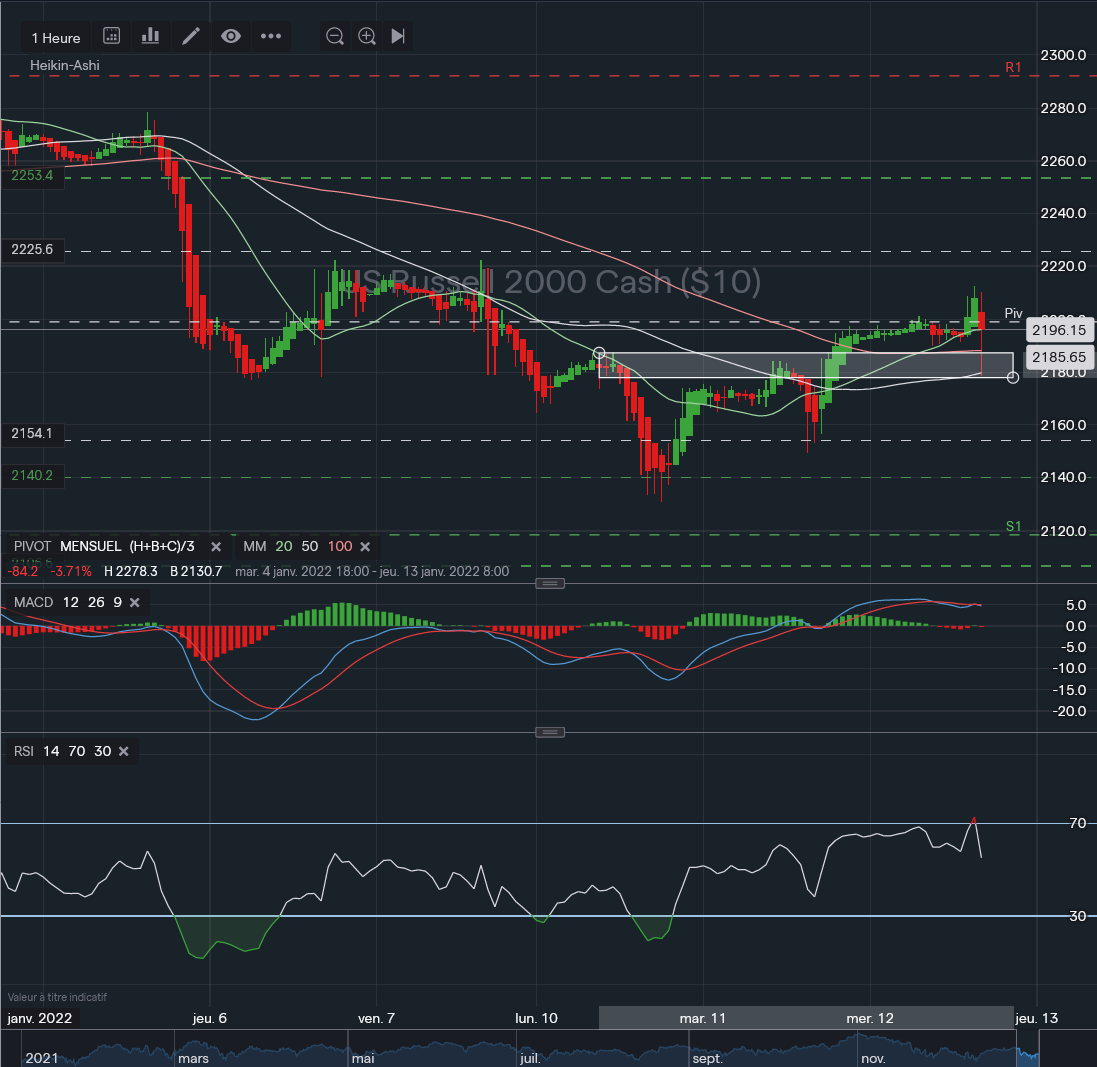Select the pencil drawing tool
Image resolution: width=1097 pixels, height=1067 pixels.
(191, 36)
